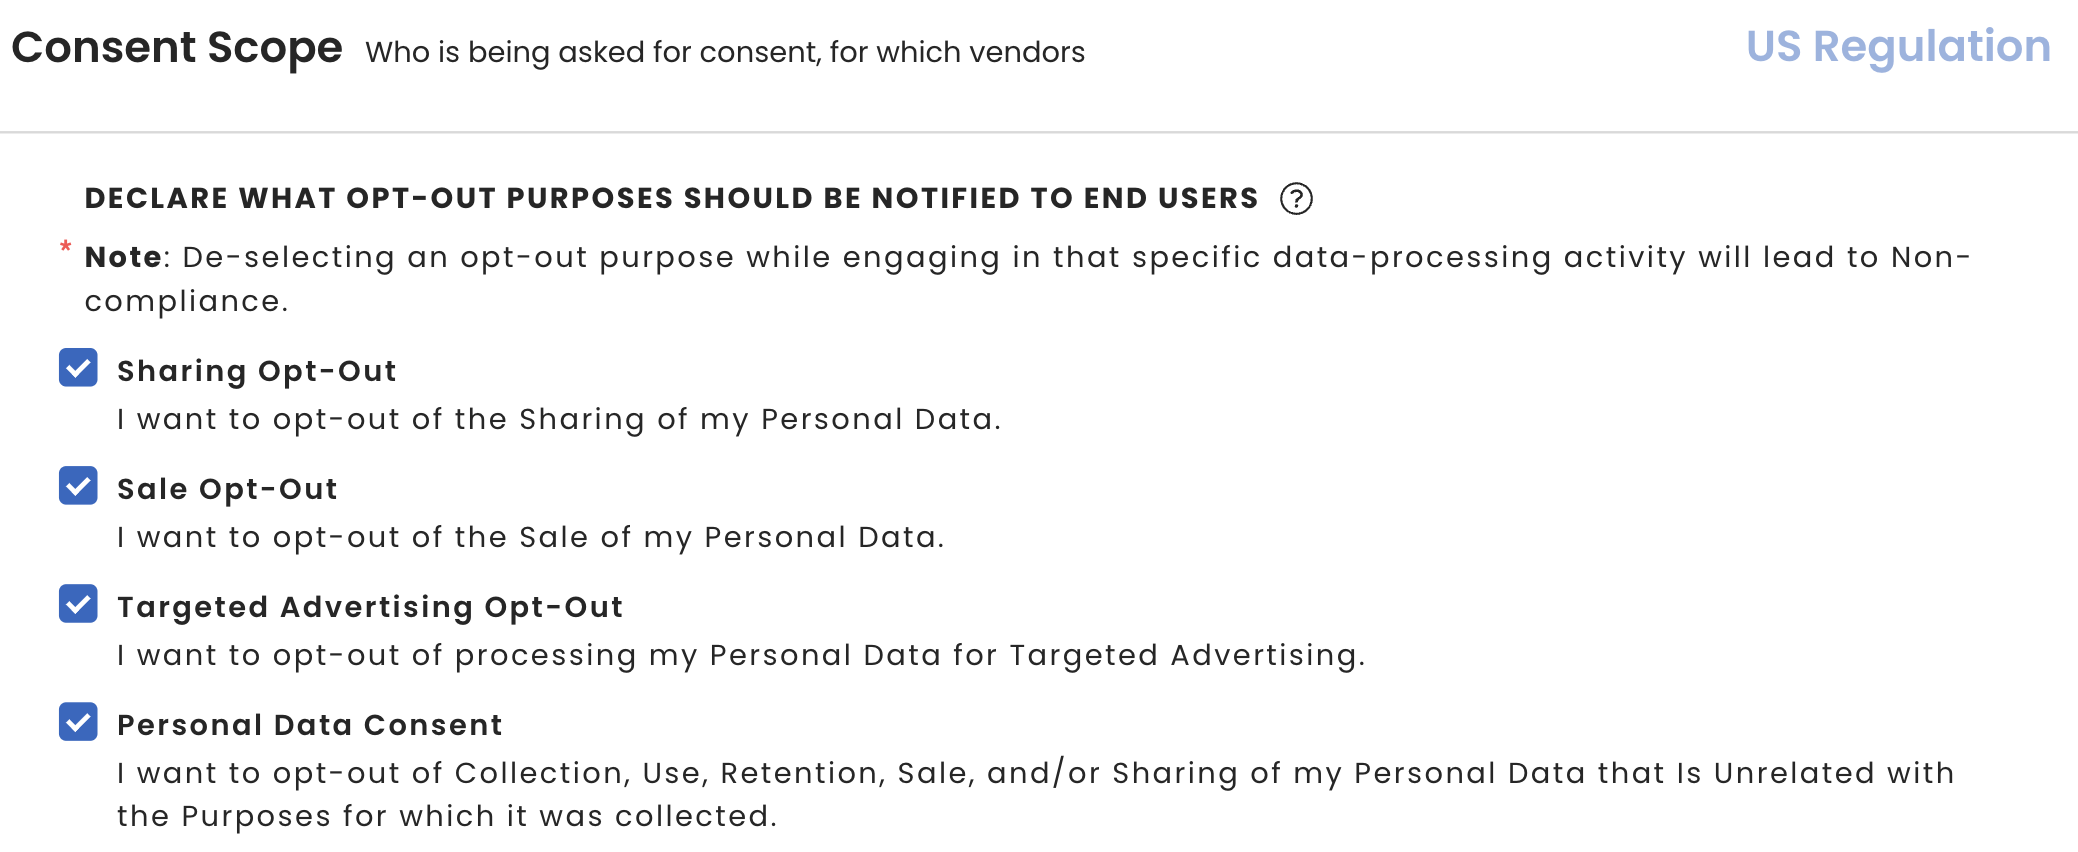
Task: Click the bold 'Note' word
Action: click(123, 257)
